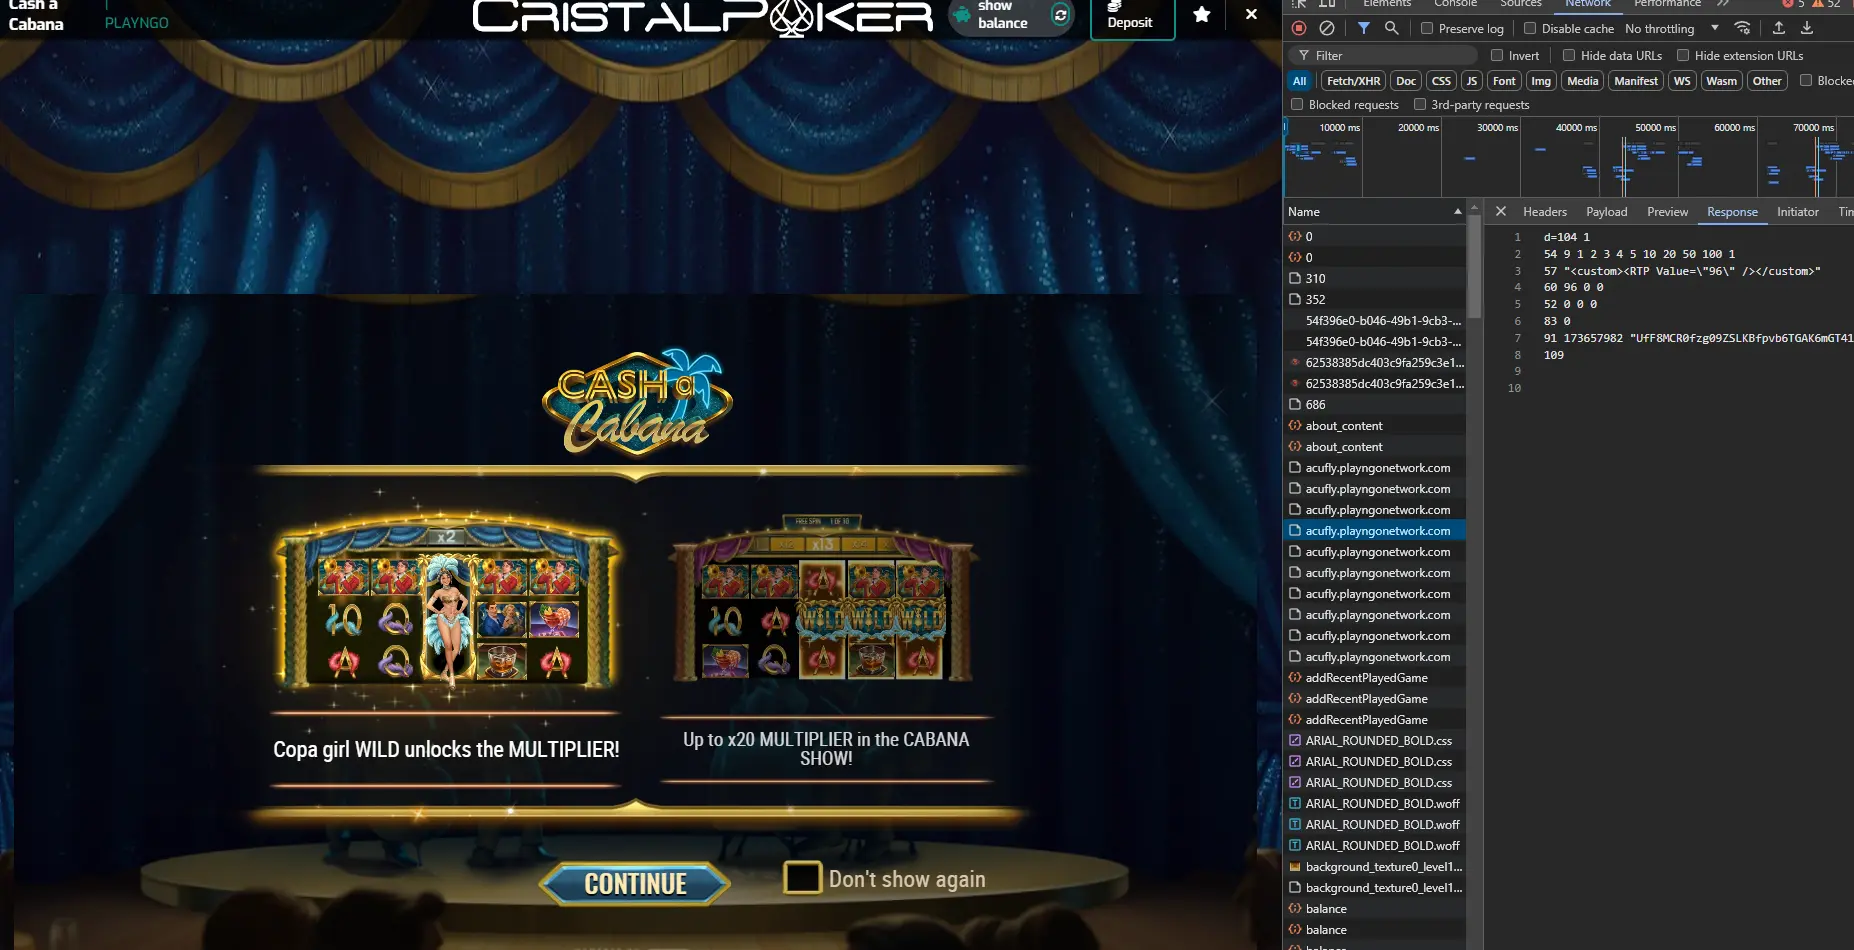Filter requests by Other

(x=1766, y=81)
